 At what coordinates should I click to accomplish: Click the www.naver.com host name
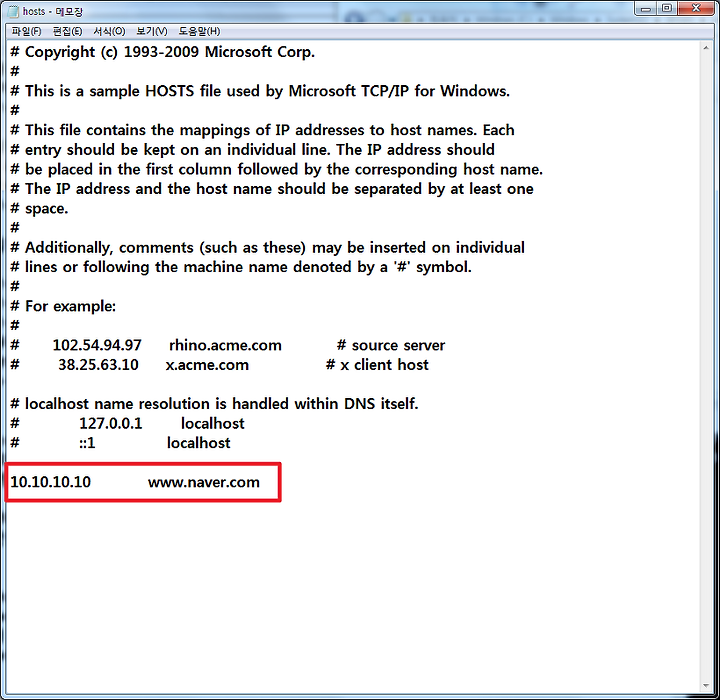coord(204,482)
